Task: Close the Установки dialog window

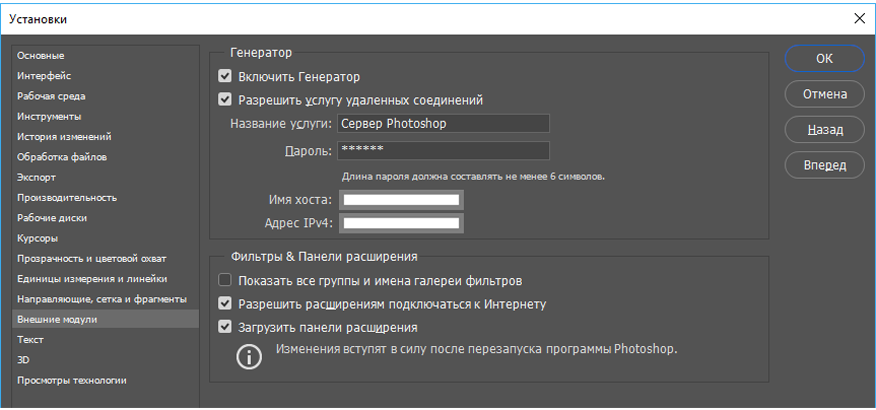Action: pos(858,18)
